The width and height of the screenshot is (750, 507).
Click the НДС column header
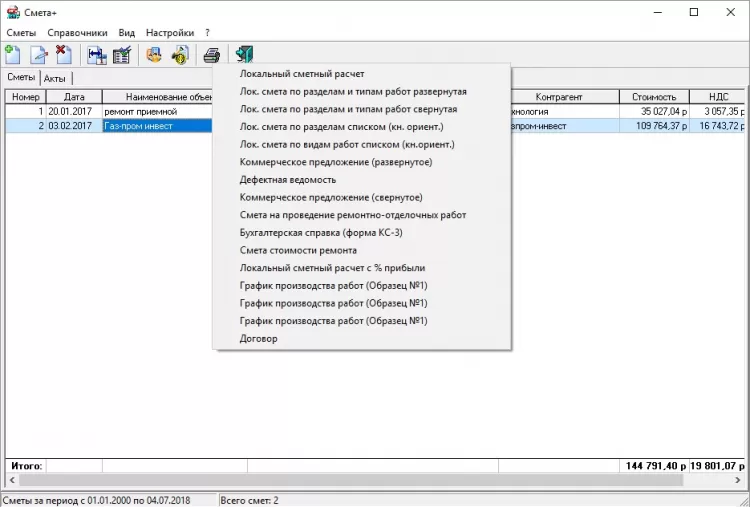click(717, 97)
